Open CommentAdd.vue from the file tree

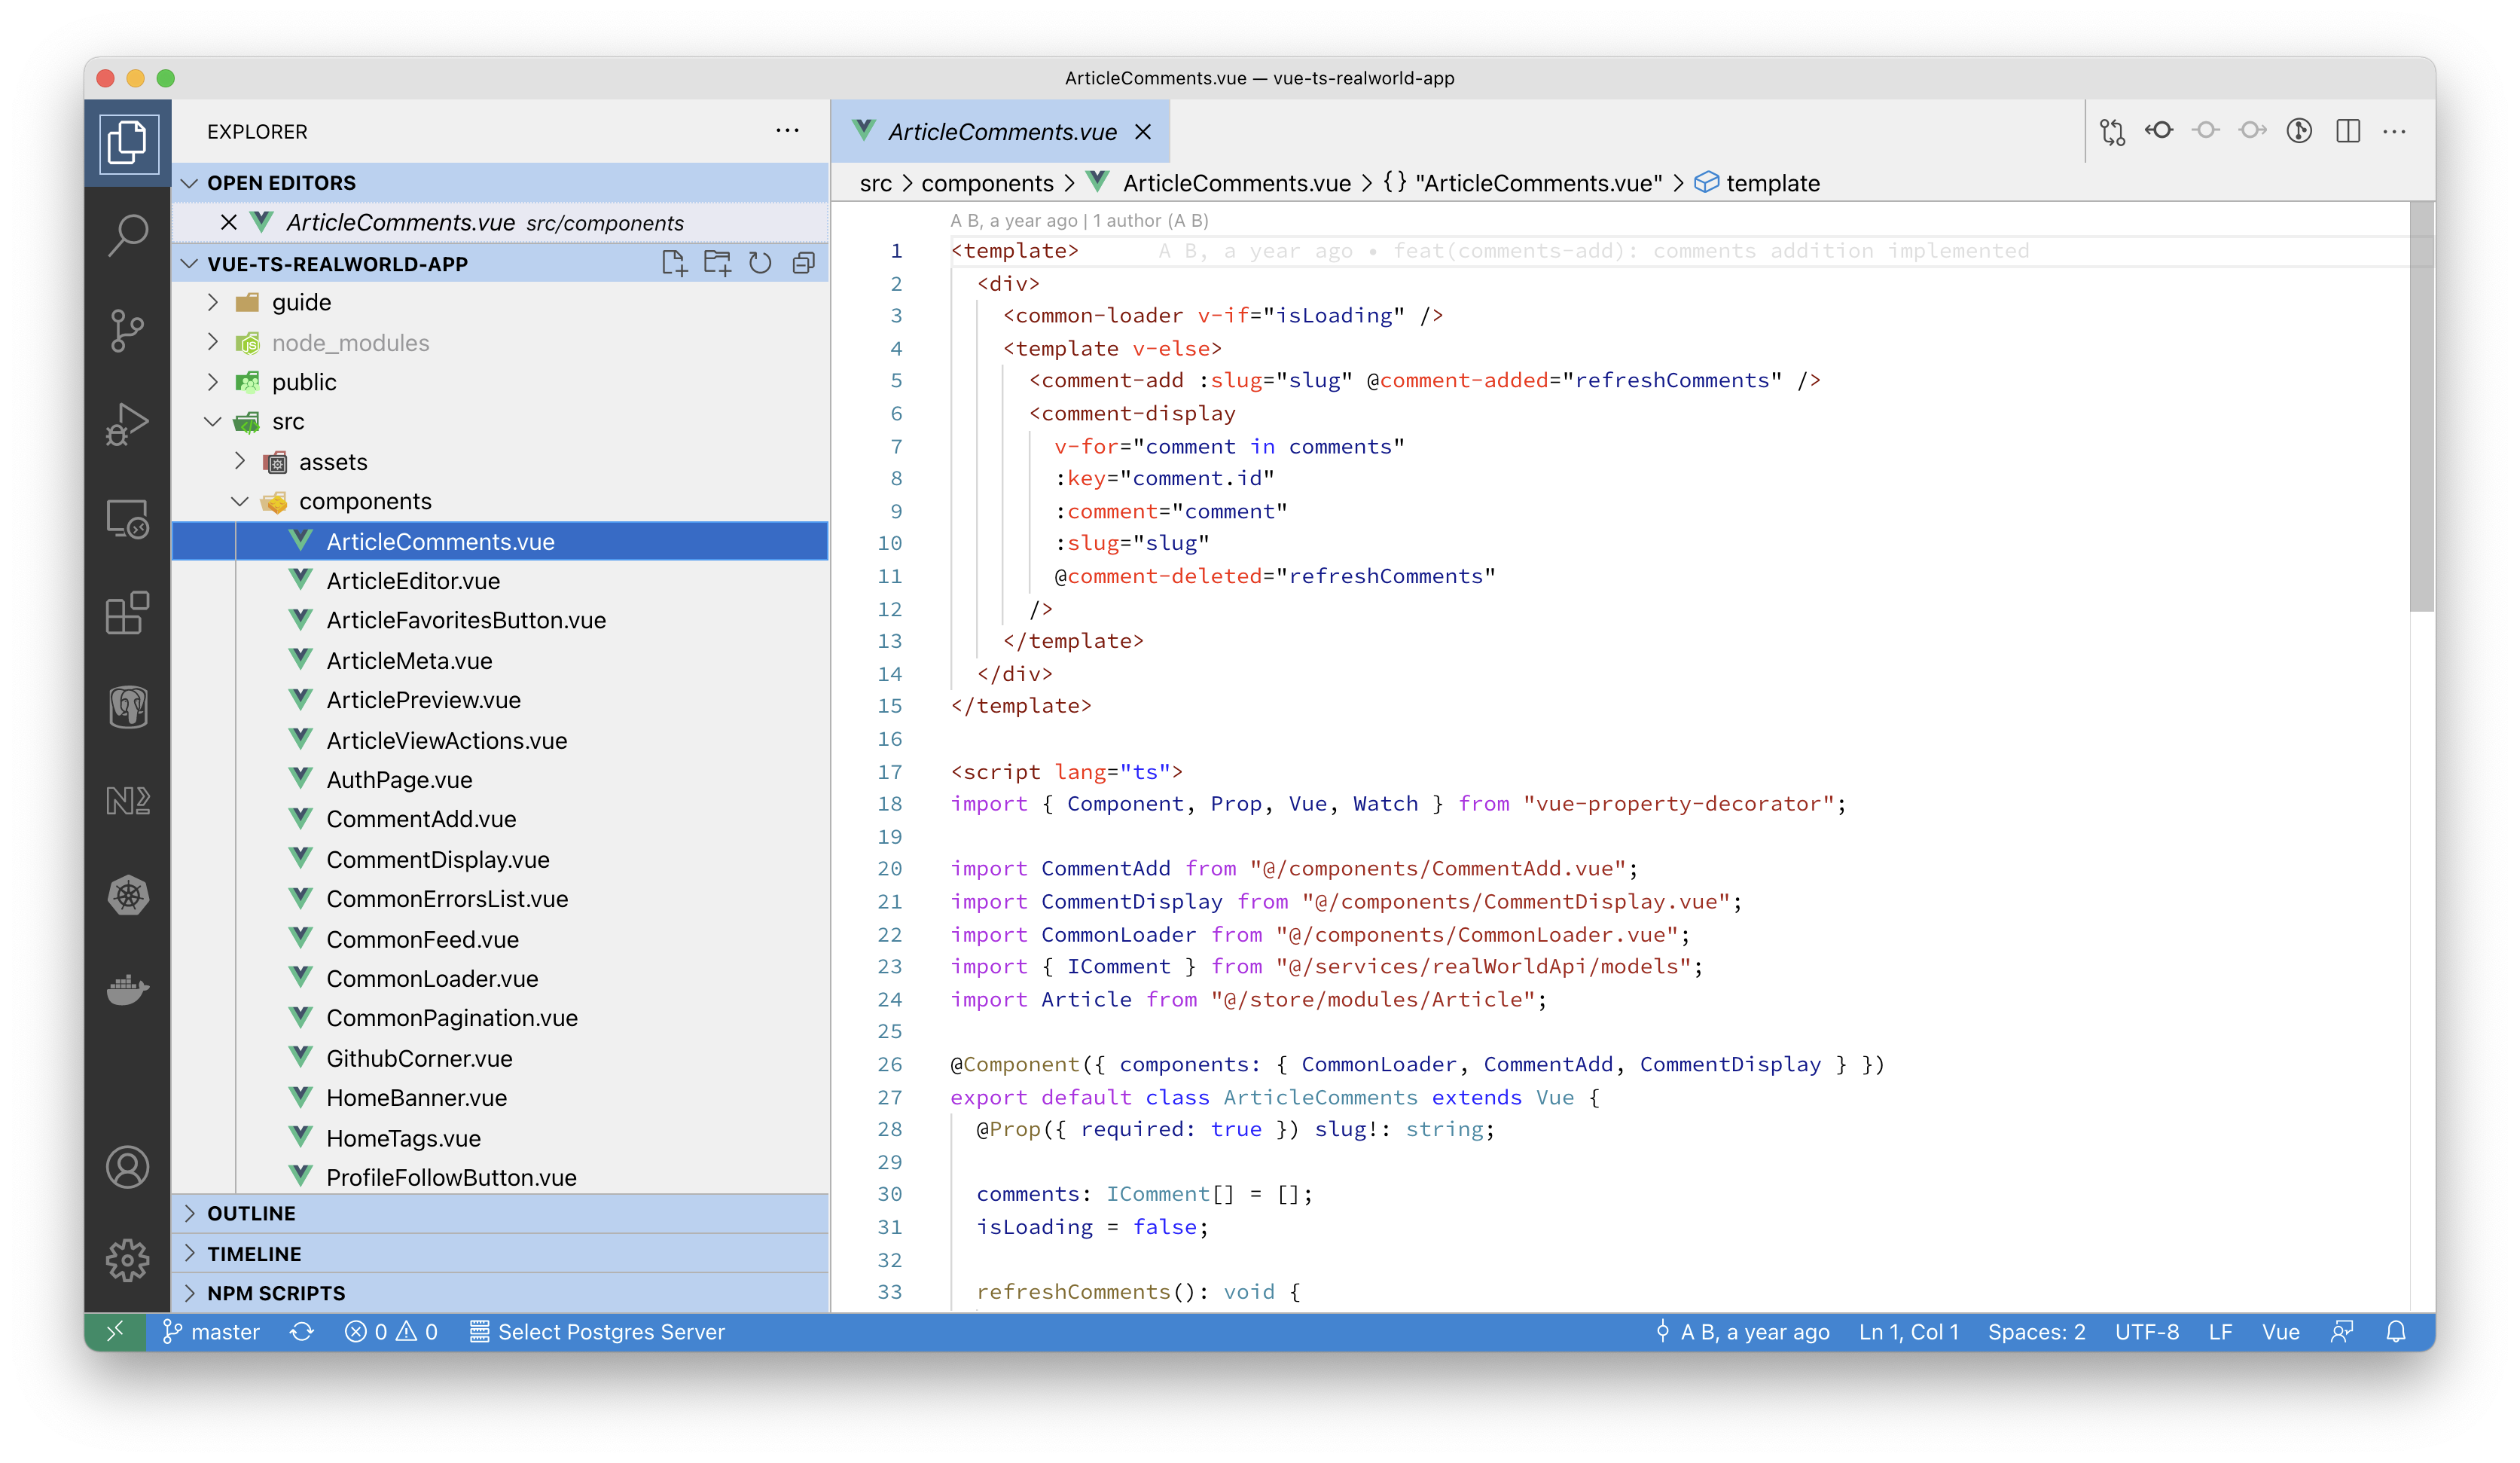coord(421,819)
